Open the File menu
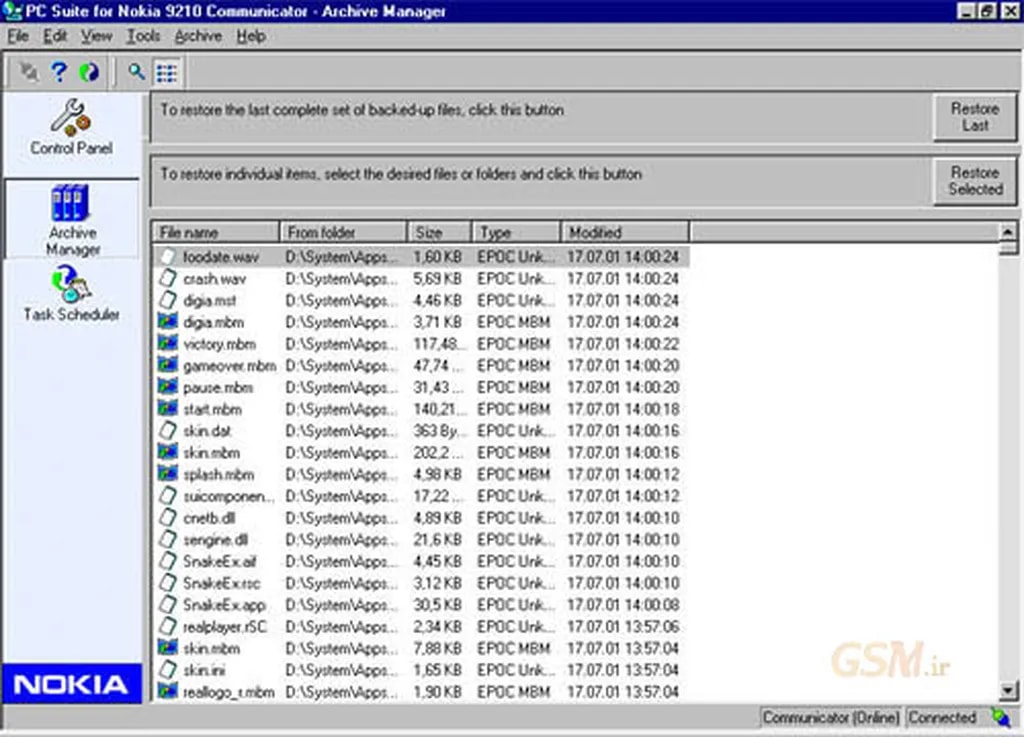Screen dimensions: 1024x737 pyautogui.click(x=17, y=36)
